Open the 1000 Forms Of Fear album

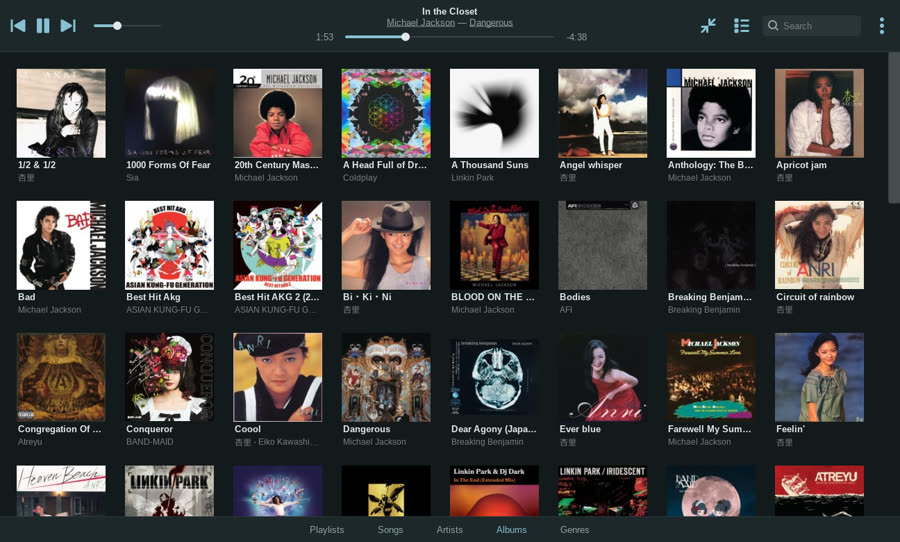[x=169, y=113]
